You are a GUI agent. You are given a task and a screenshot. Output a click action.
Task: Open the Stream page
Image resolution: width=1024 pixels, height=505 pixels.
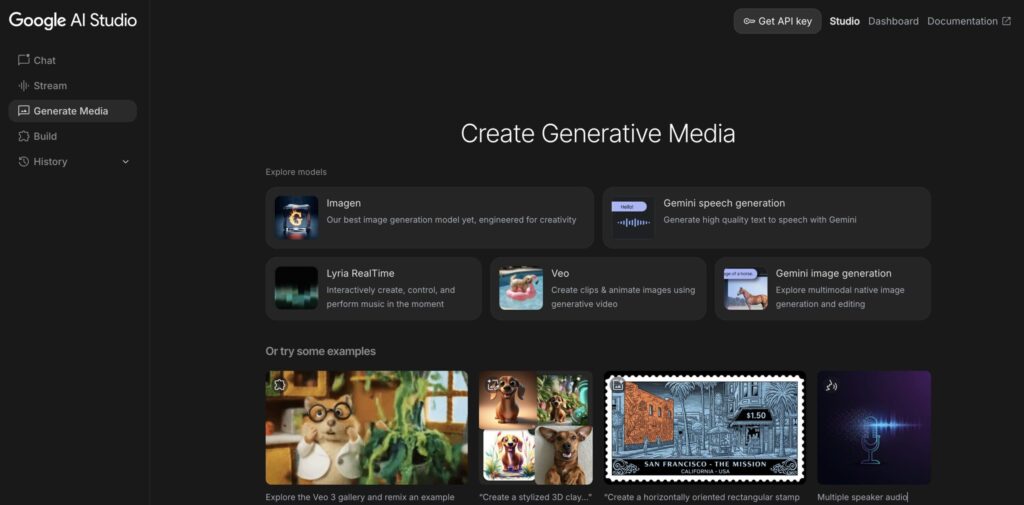pyautogui.click(x=72, y=86)
